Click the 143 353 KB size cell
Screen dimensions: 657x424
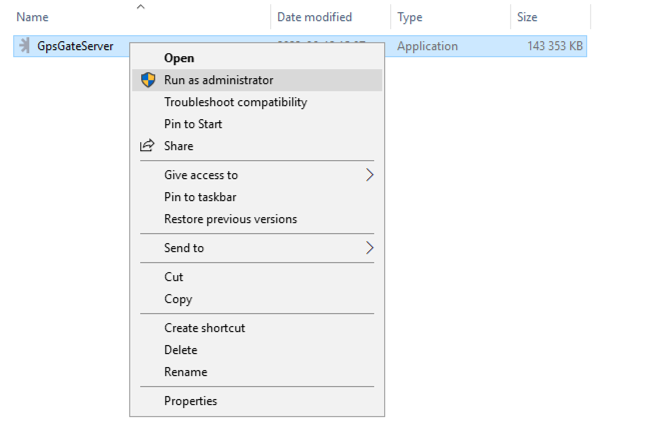555,46
